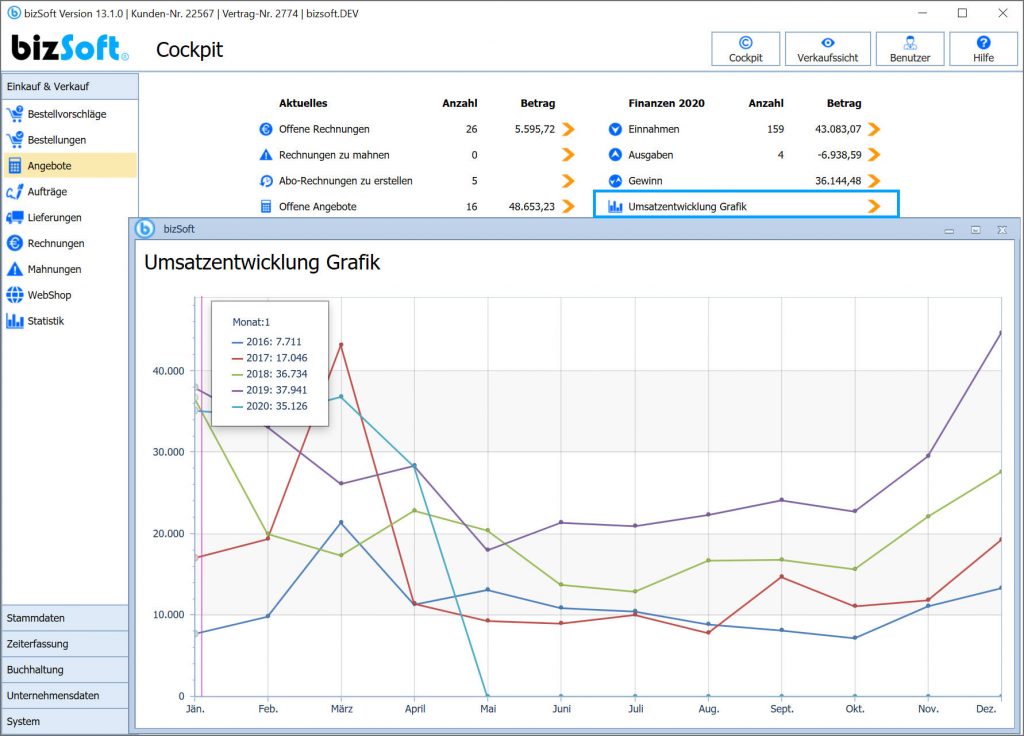
Task: Click the Offene Rechnungen euro icon
Action: pos(266,129)
